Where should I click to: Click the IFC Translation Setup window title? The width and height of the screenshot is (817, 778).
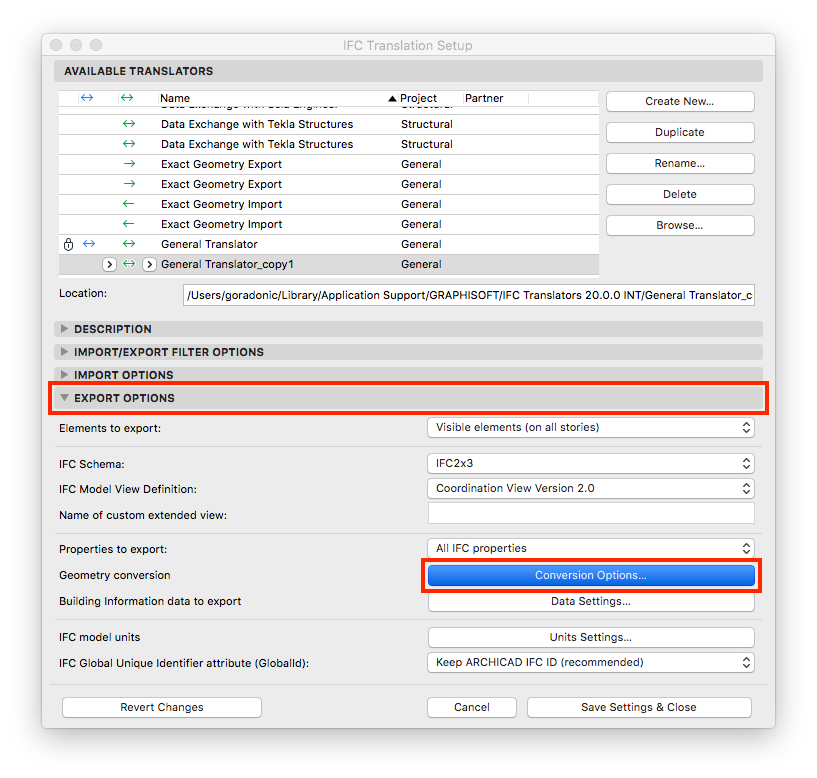[x=408, y=45]
